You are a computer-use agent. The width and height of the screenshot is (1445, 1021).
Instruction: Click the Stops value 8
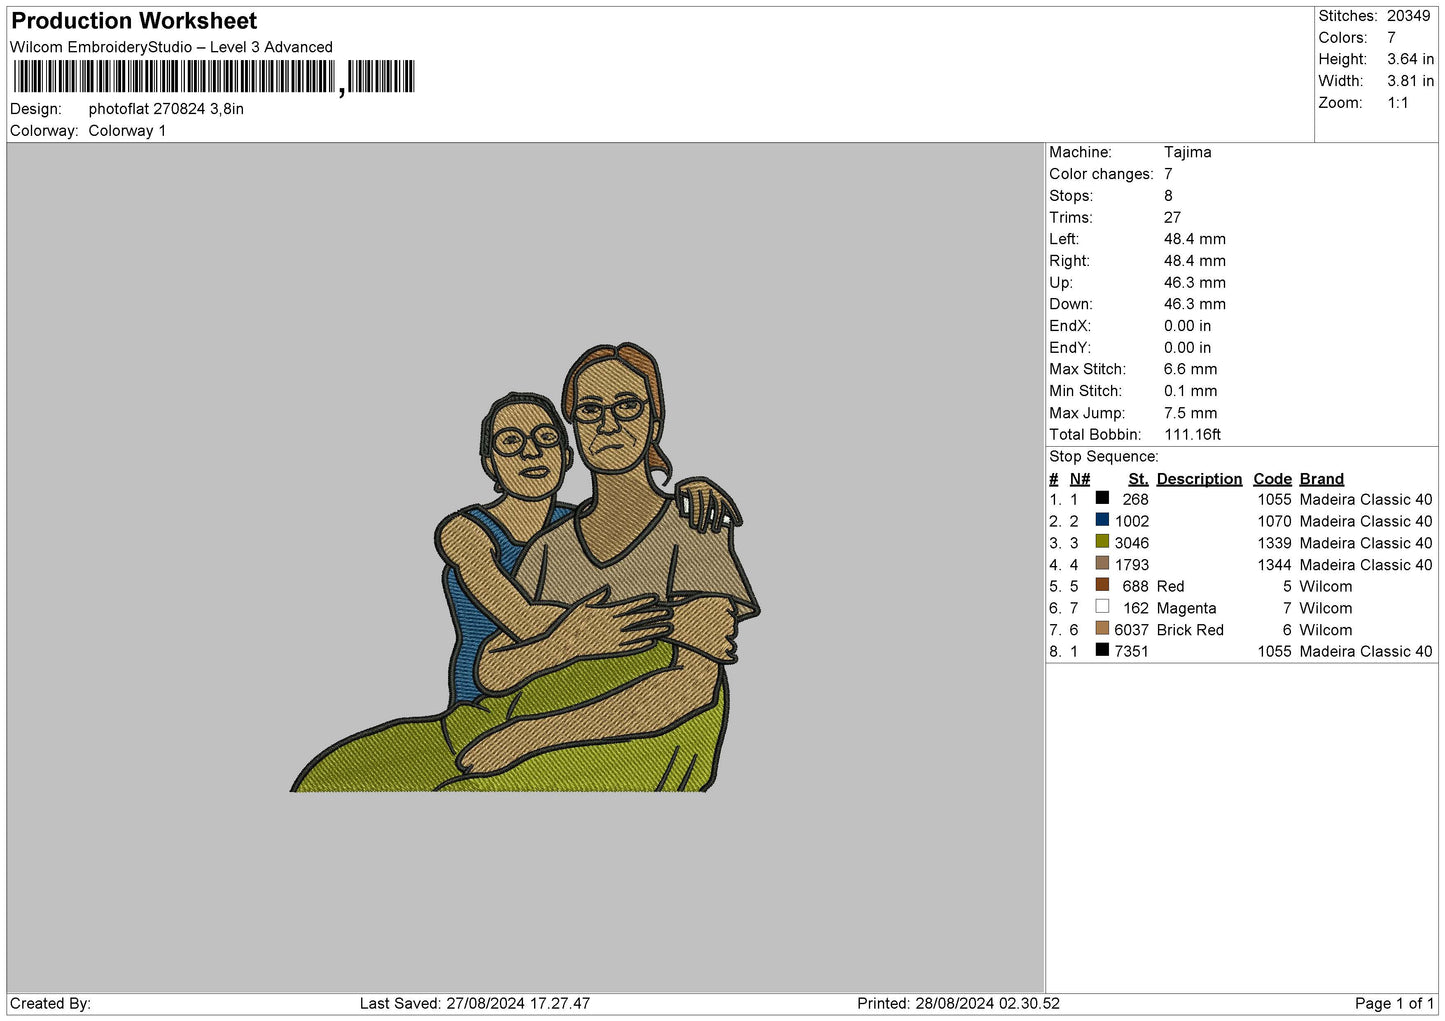point(1168,196)
